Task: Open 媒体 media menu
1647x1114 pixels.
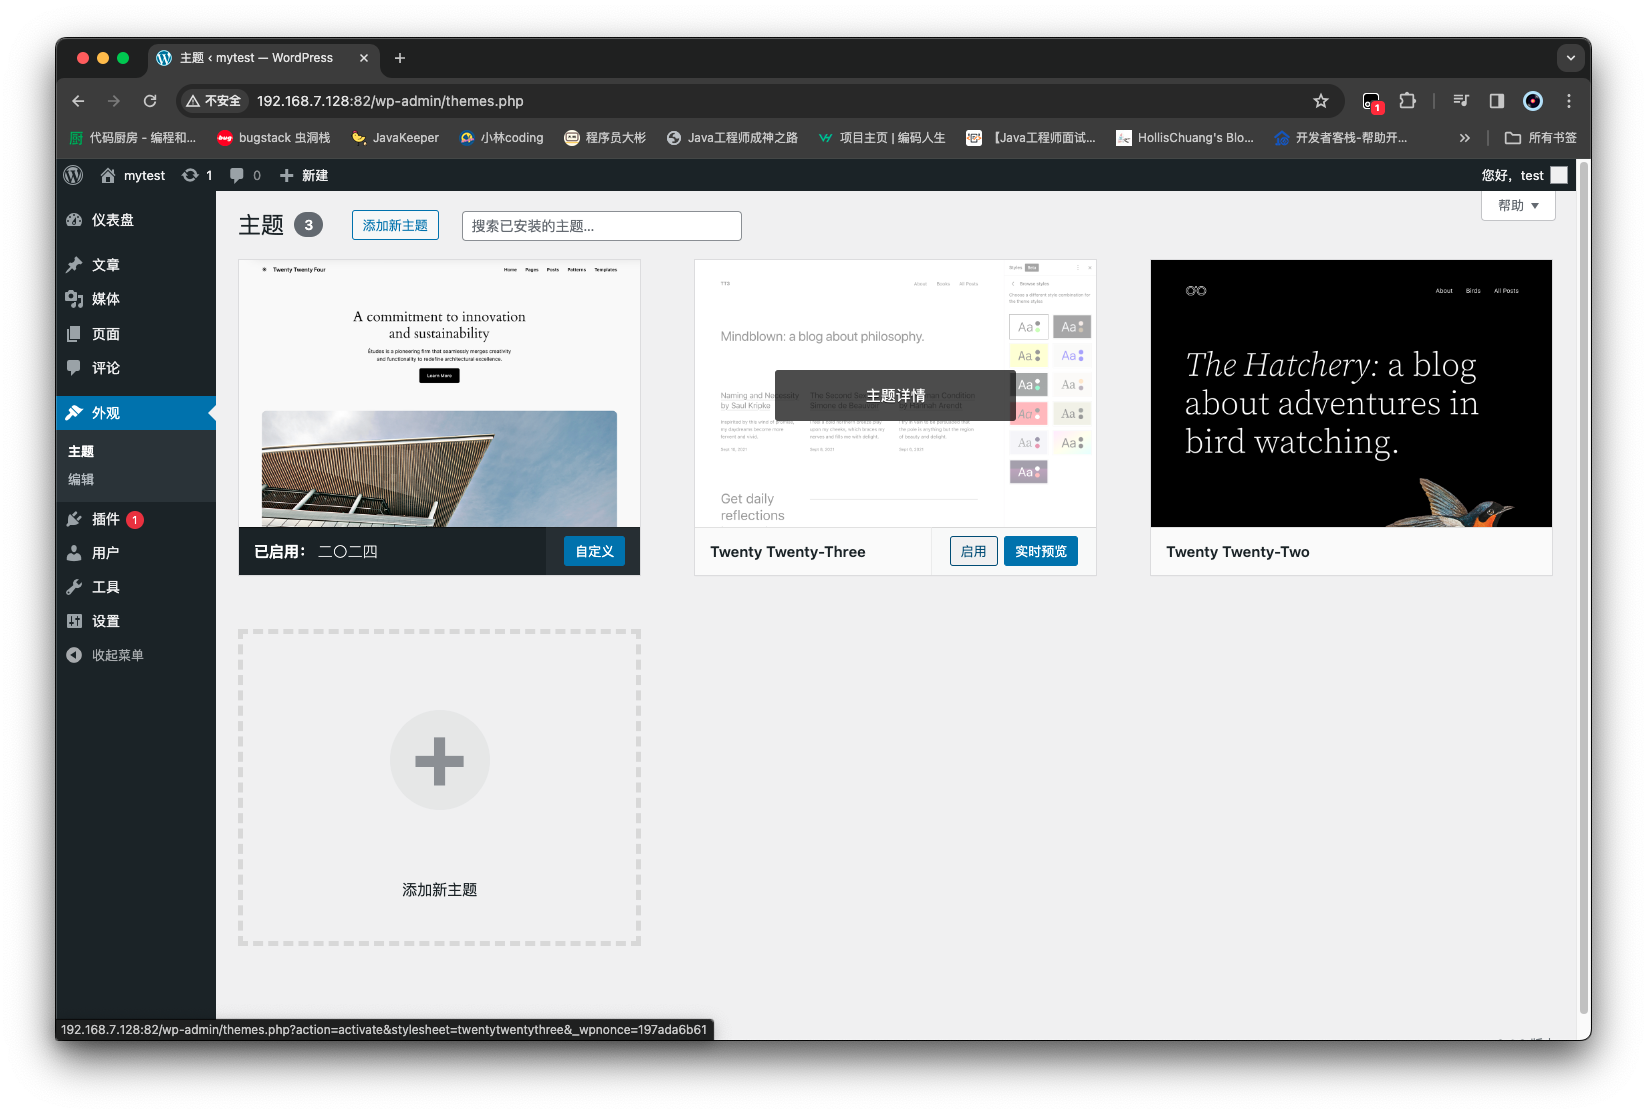Action: [x=136, y=299]
